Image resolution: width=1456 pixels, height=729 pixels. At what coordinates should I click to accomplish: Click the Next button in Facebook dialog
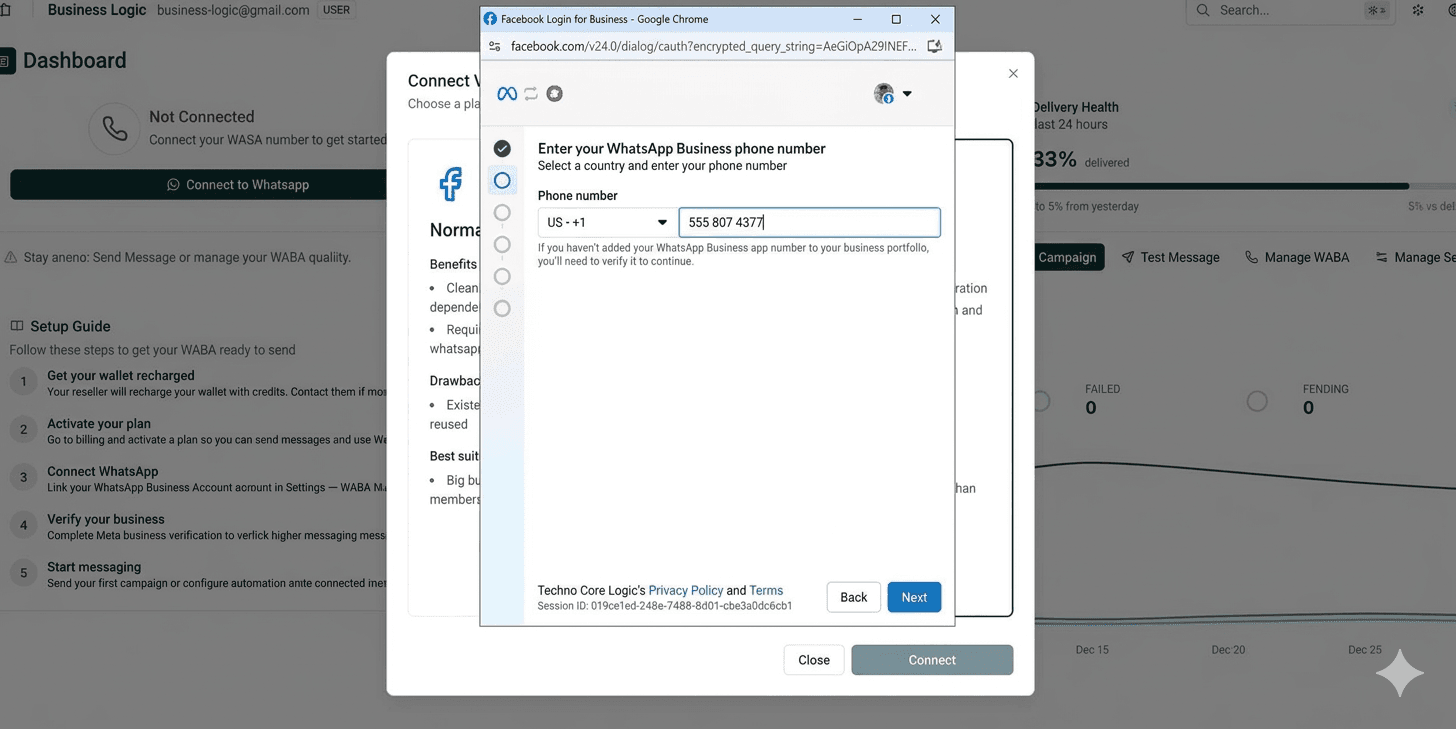pyautogui.click(x=914, y=597)
